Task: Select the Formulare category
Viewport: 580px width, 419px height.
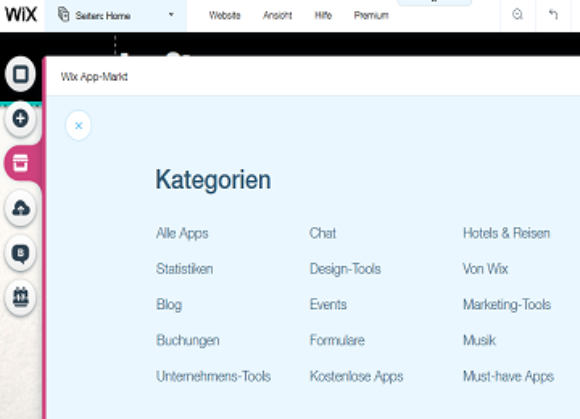Action: [337, 340]
